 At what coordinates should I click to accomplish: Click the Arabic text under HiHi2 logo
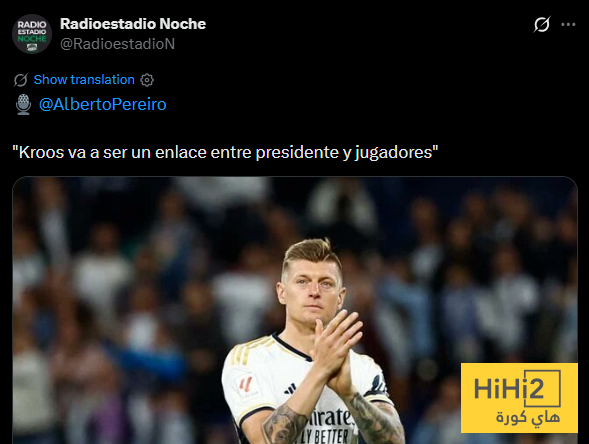pos(528,418)
